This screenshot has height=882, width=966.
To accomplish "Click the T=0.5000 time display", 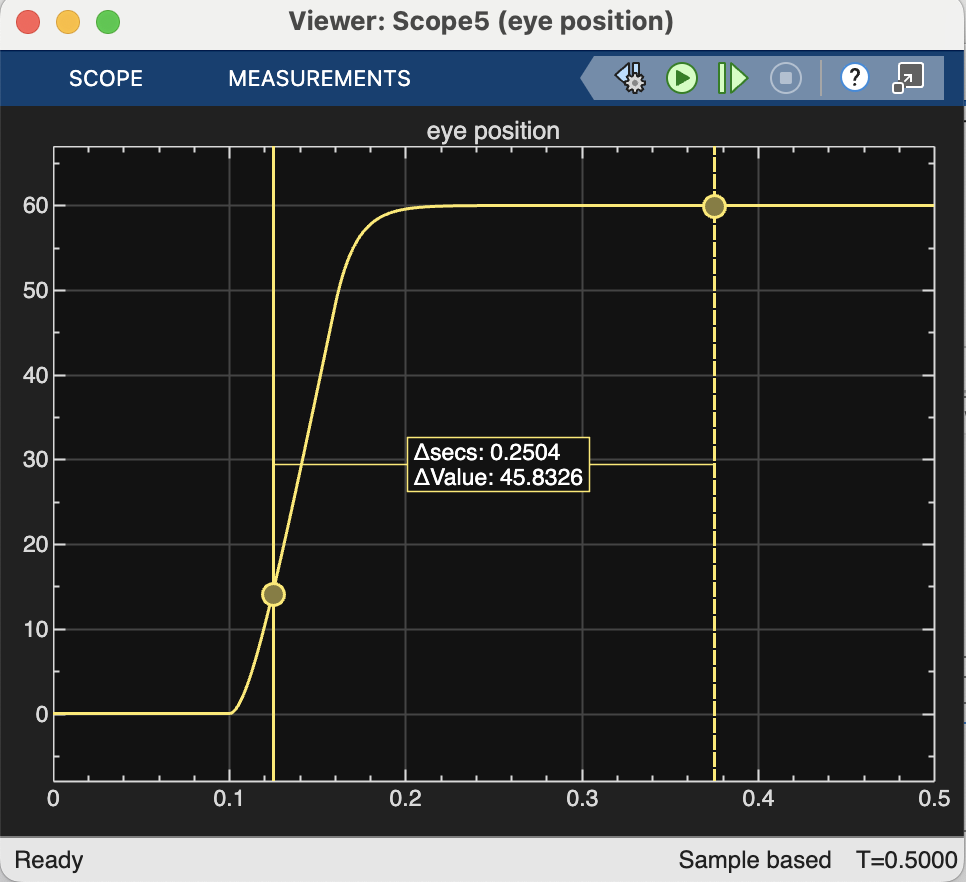I will pos(906,859).
